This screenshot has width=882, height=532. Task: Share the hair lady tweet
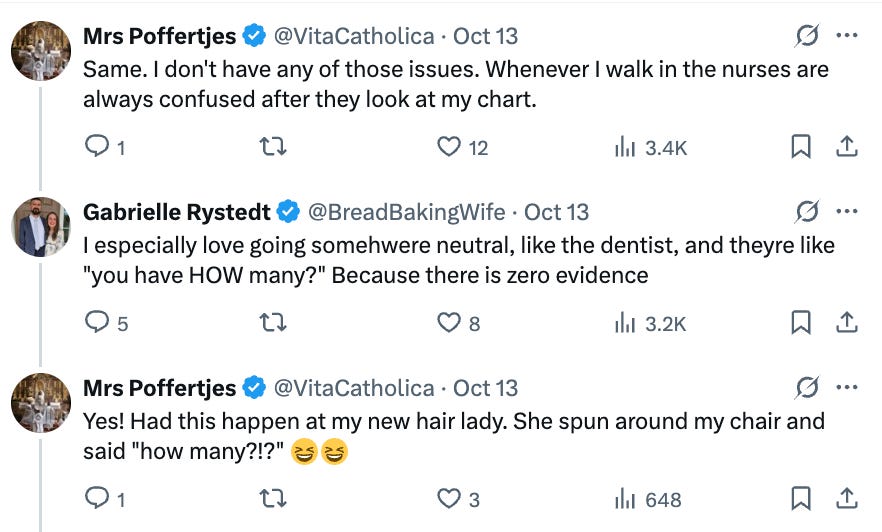tap(846, 499)
